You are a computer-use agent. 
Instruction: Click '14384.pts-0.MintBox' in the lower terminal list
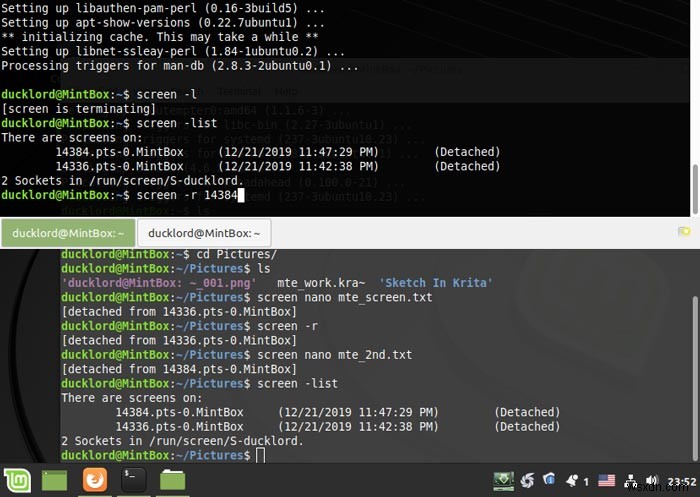tap(179, 412)
